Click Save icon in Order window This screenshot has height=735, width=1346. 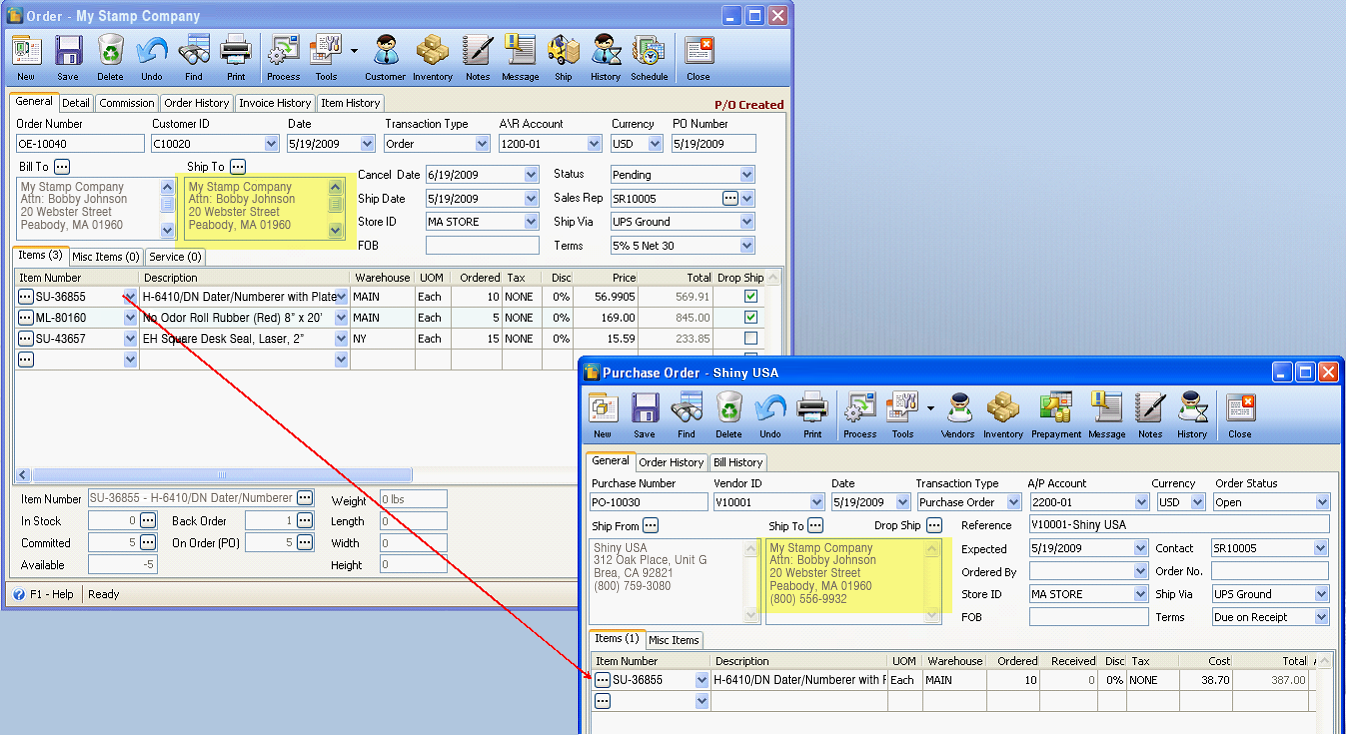(x=68, y=50)
